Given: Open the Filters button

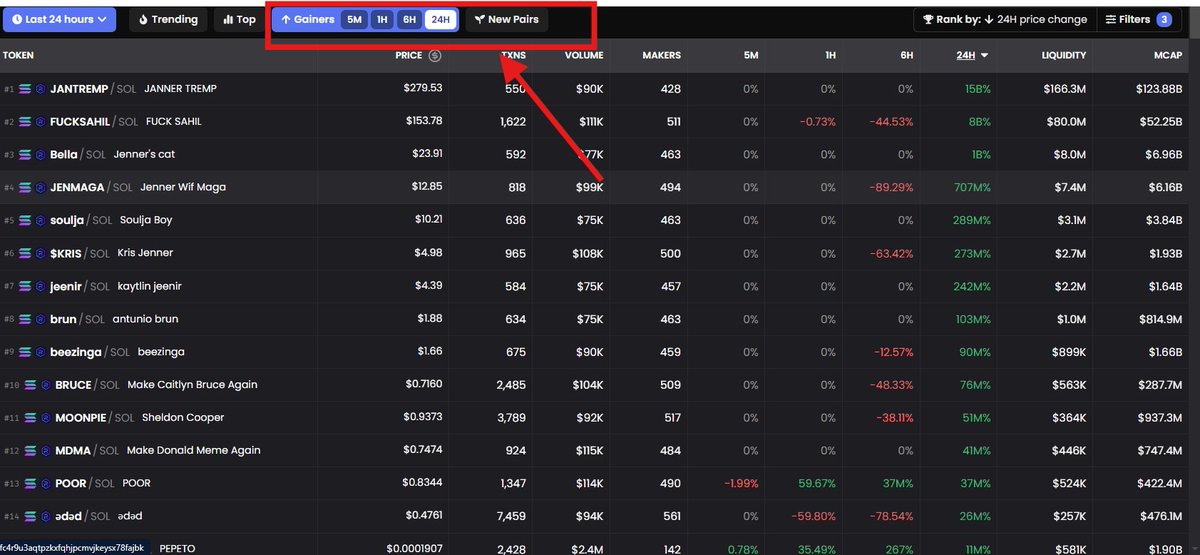Looking at the screenshot, I should pyautogui.click(x=1138, y=19).
